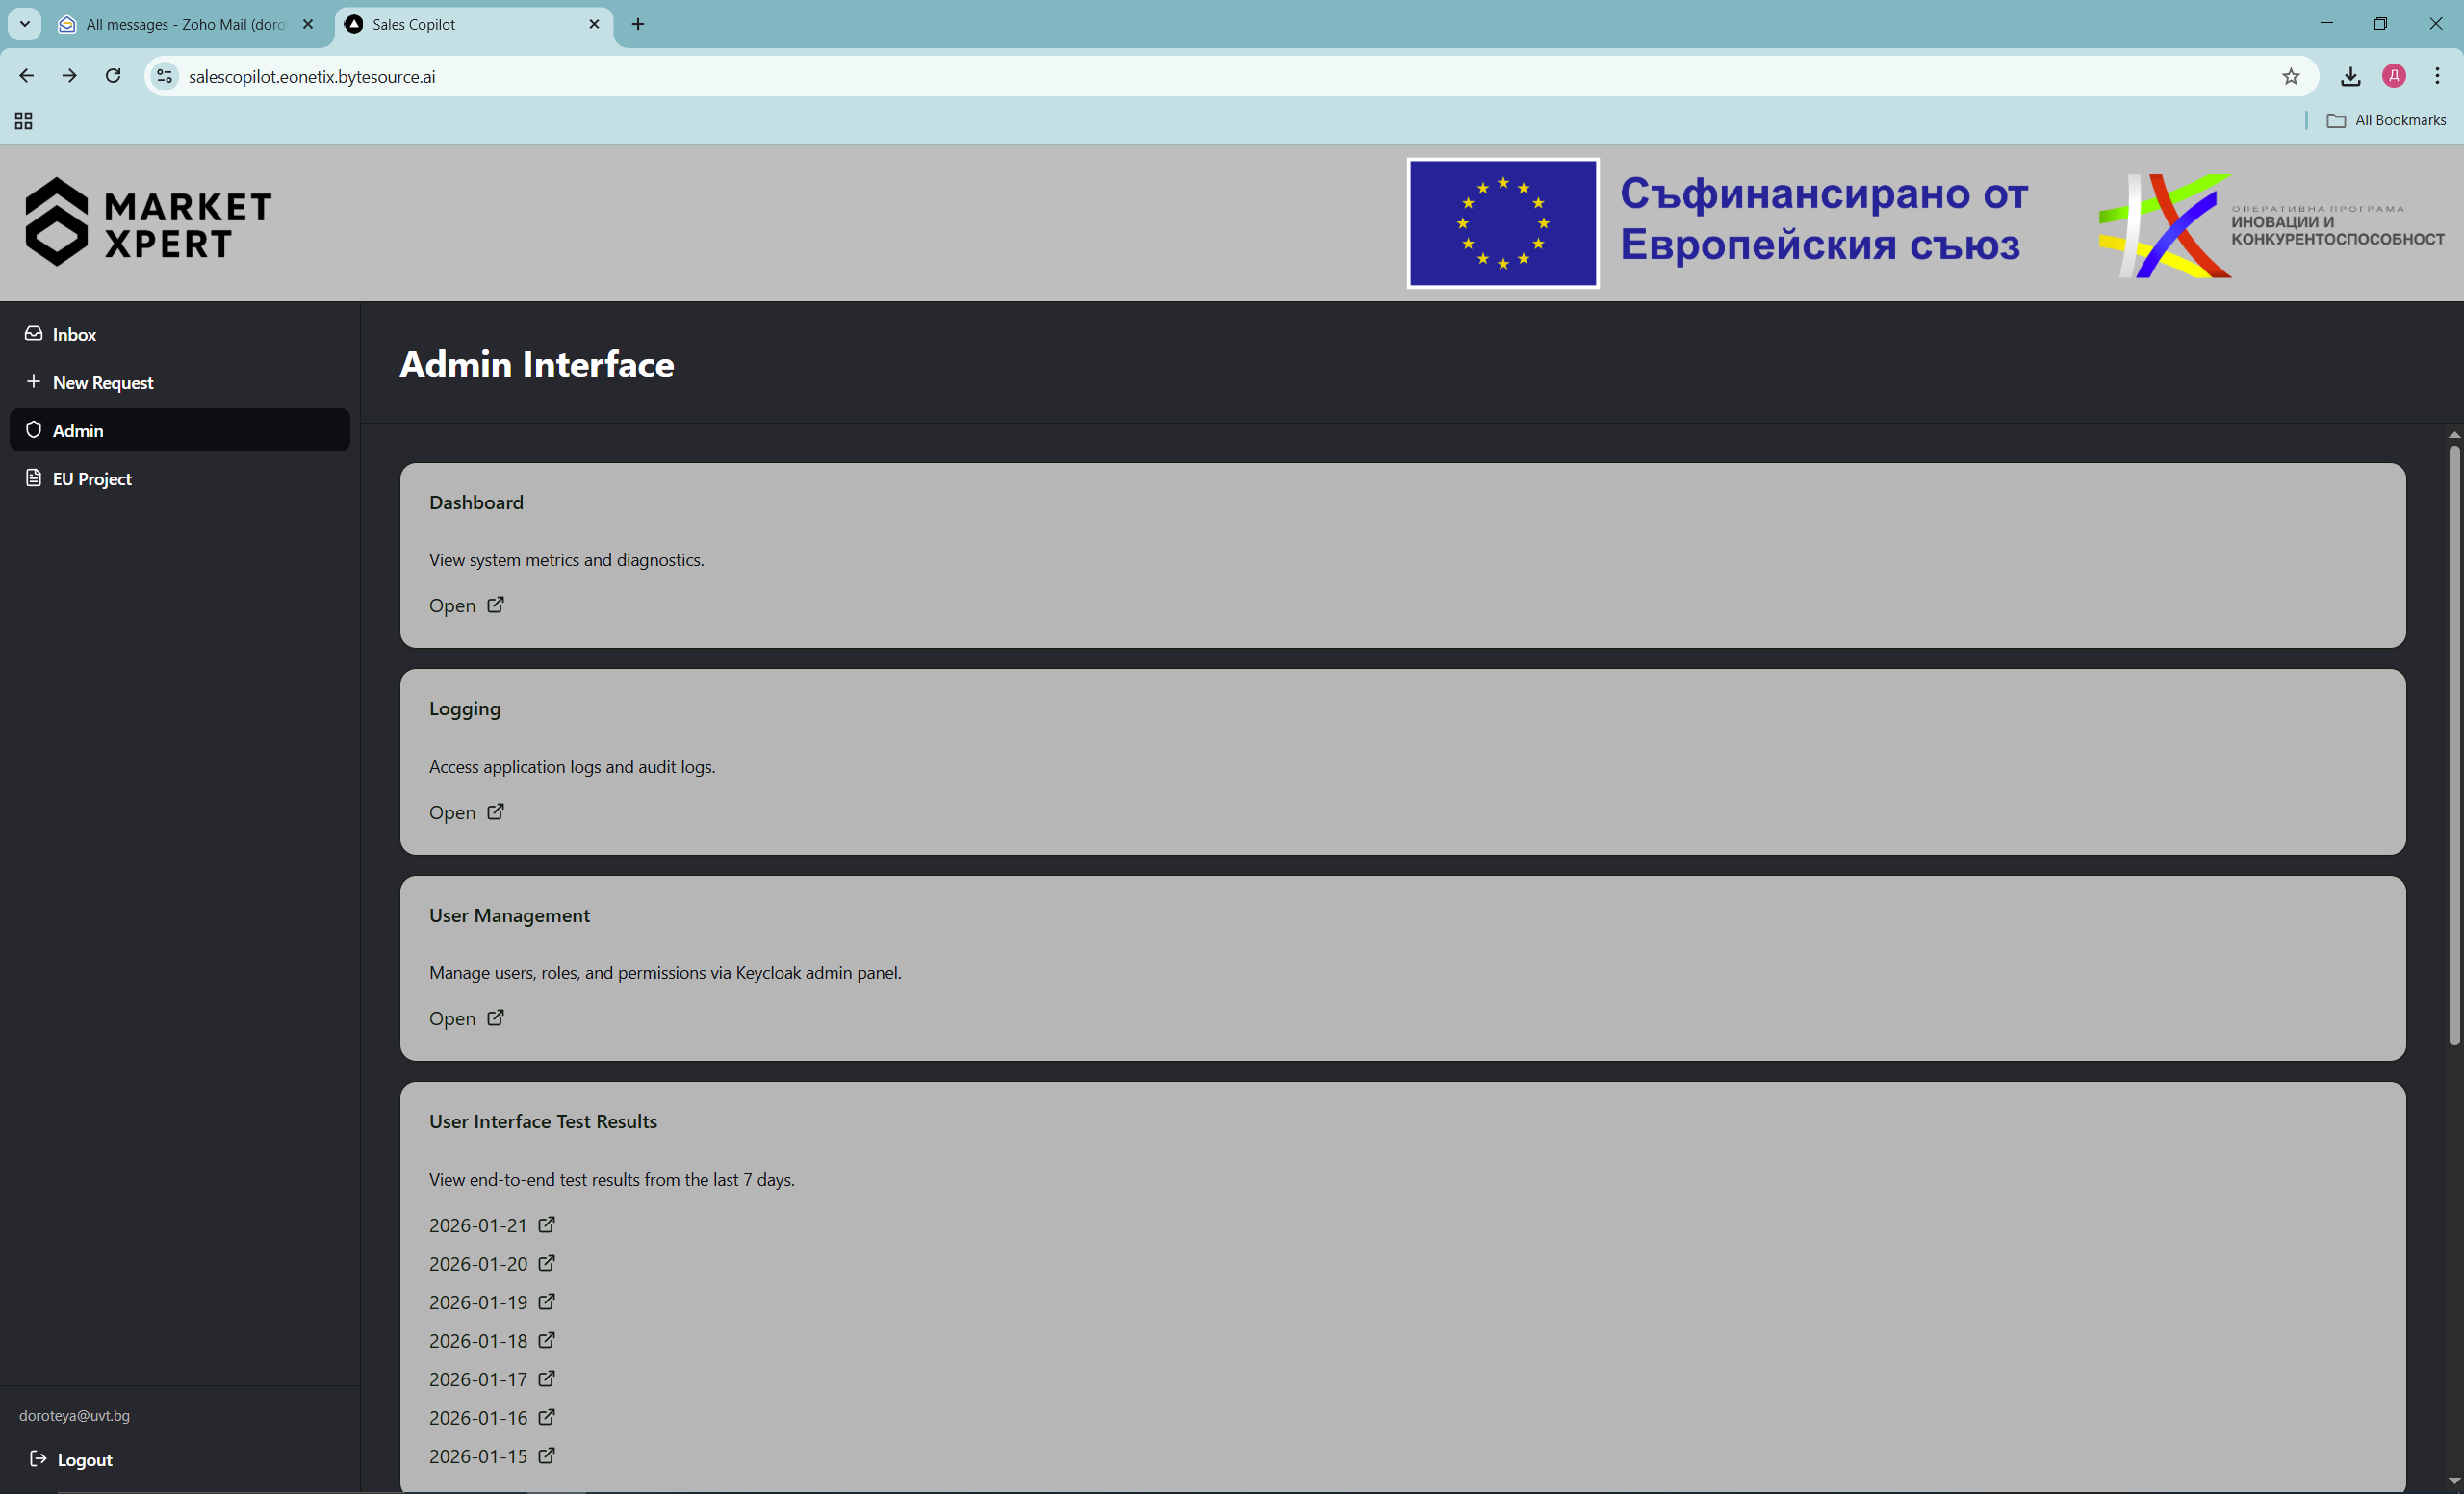Click external link icon under Logging
The height and width of the screenshot is (1494, 2464).
(495, 811)
